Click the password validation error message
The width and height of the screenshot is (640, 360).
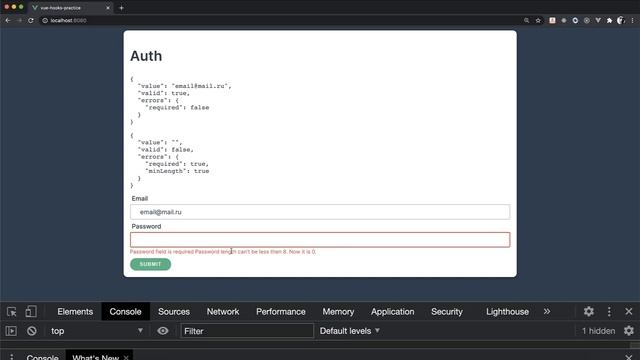pos(223,252)
